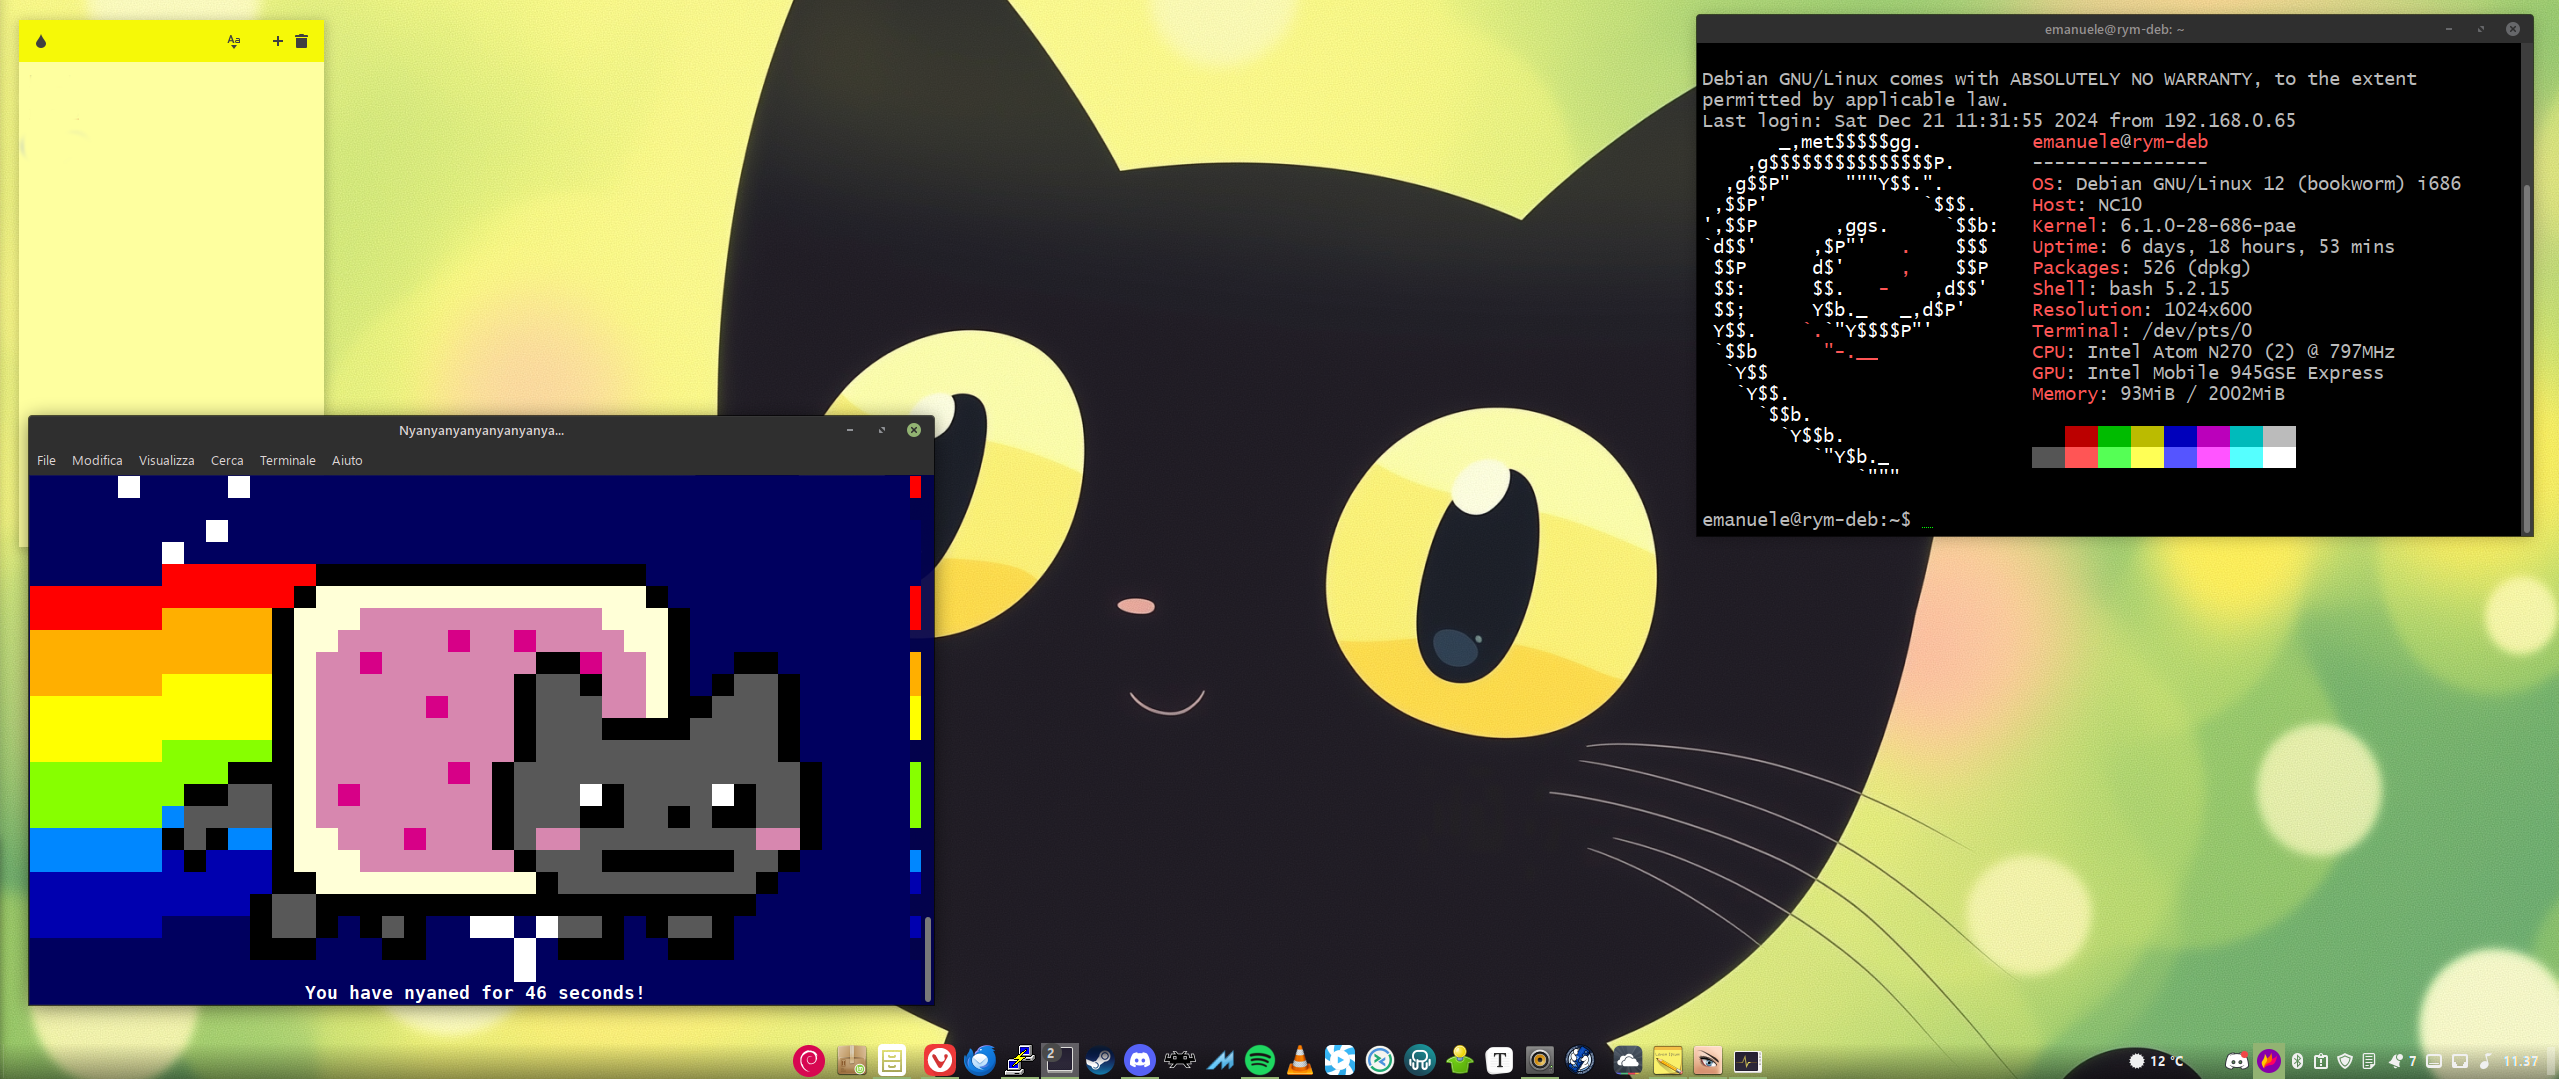2559x1079 pixels.
Task: Launch the remote desktop app in dock
Action: [1380, 1060]
